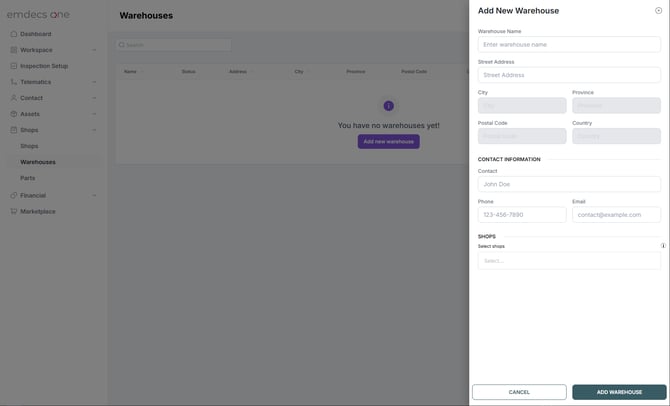670x406 pixels.
Task: Click the info icon beside Select shops
Action: (663, 246)
